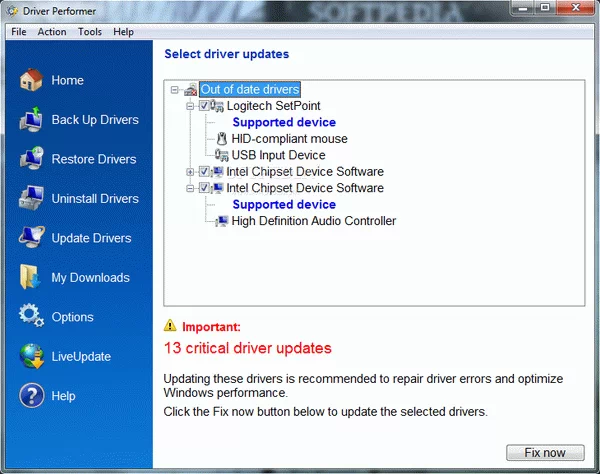The width and height of the screenshot is (600, 474).
Task: Select Supported device label above Audio Controller
Action: 284,204
